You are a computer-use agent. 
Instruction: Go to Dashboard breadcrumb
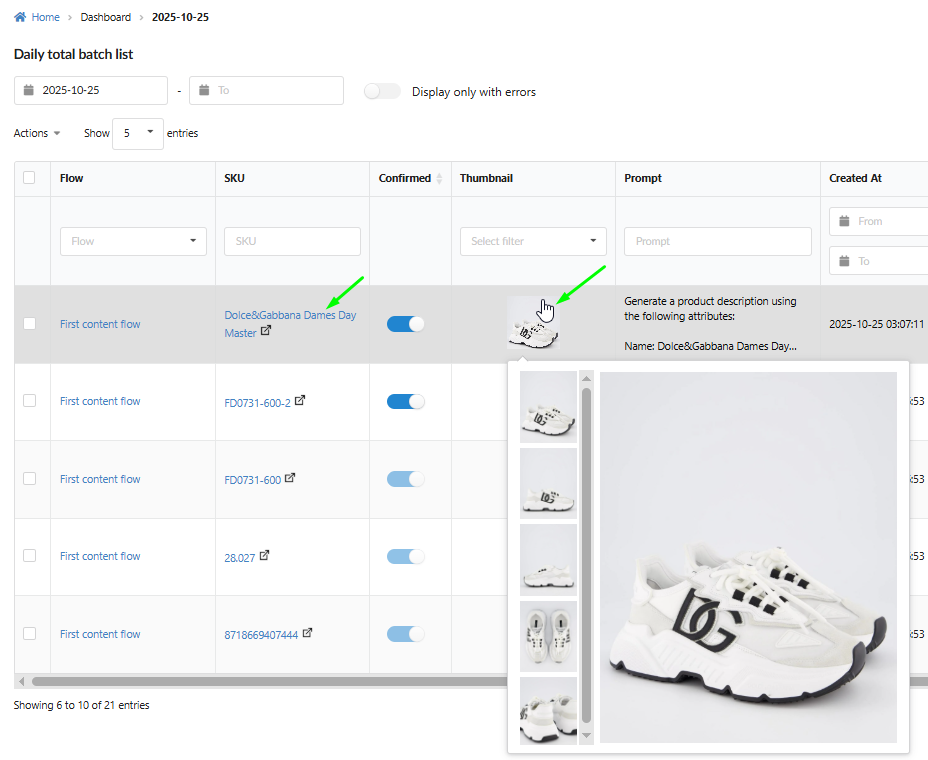tap(105, 17)
